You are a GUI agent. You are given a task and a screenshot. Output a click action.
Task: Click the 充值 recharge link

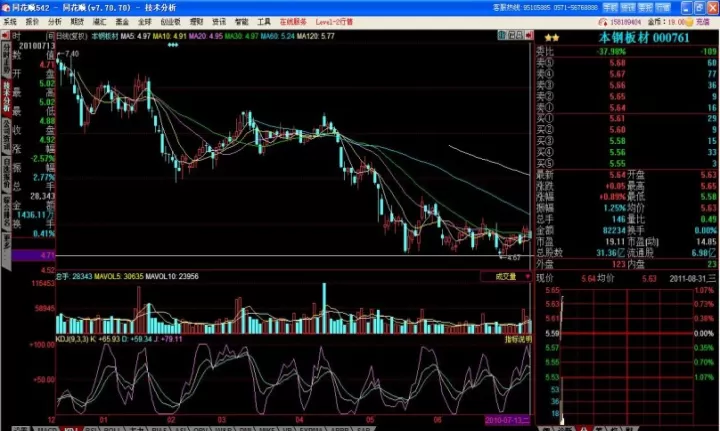point(703,22)
